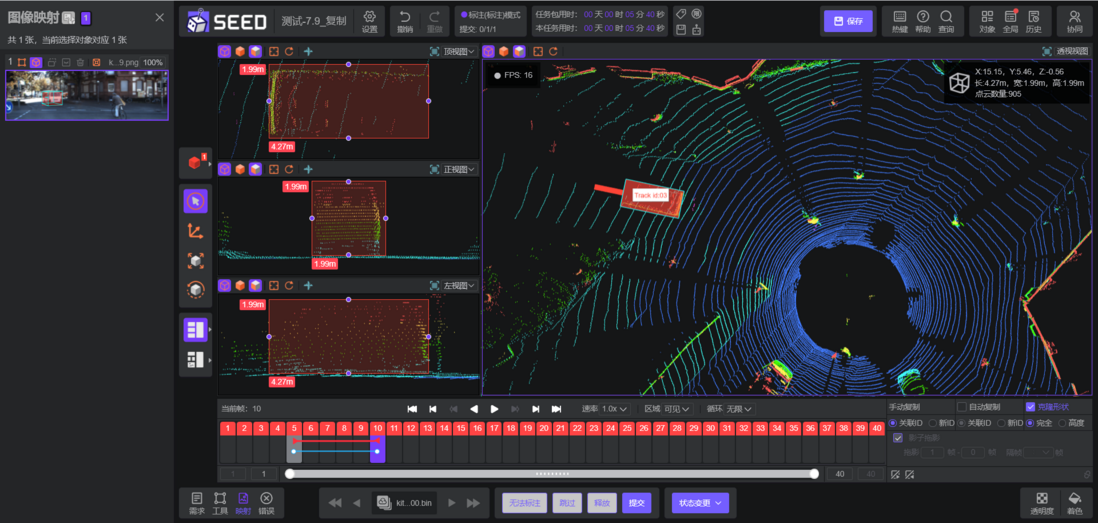Click the 保存 save button
Image resolution: width=1098 pixels, height=523 pixels.
tap(849, 21)
